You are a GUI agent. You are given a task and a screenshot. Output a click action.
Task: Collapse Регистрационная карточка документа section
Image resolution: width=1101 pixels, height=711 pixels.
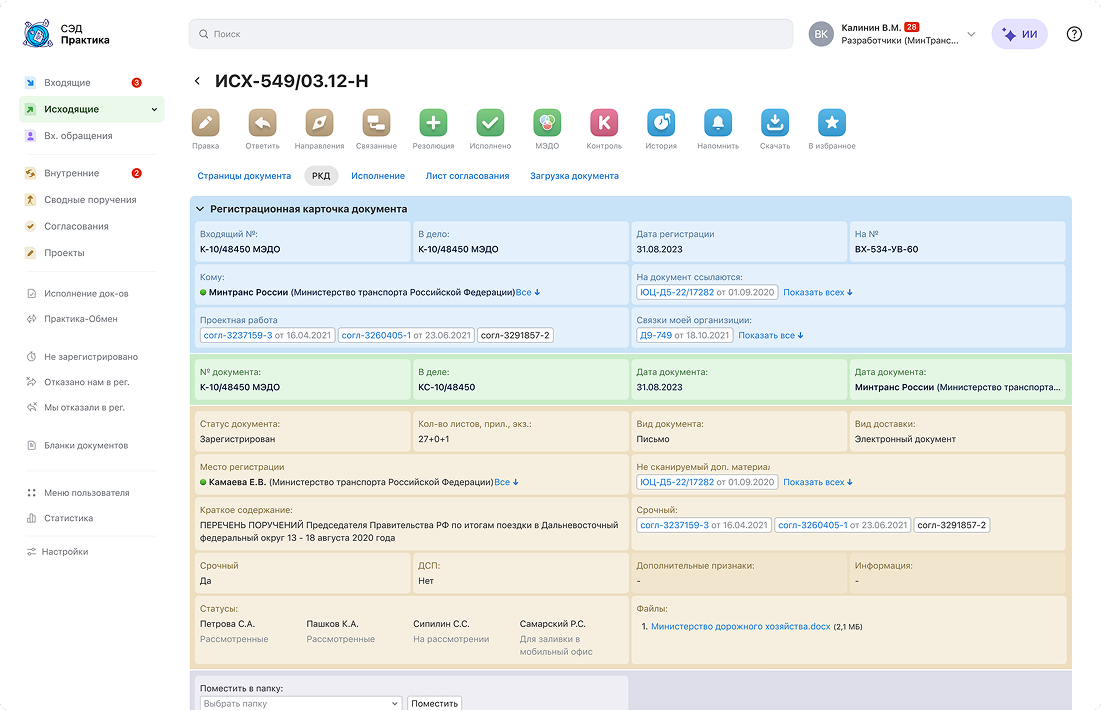200,209
